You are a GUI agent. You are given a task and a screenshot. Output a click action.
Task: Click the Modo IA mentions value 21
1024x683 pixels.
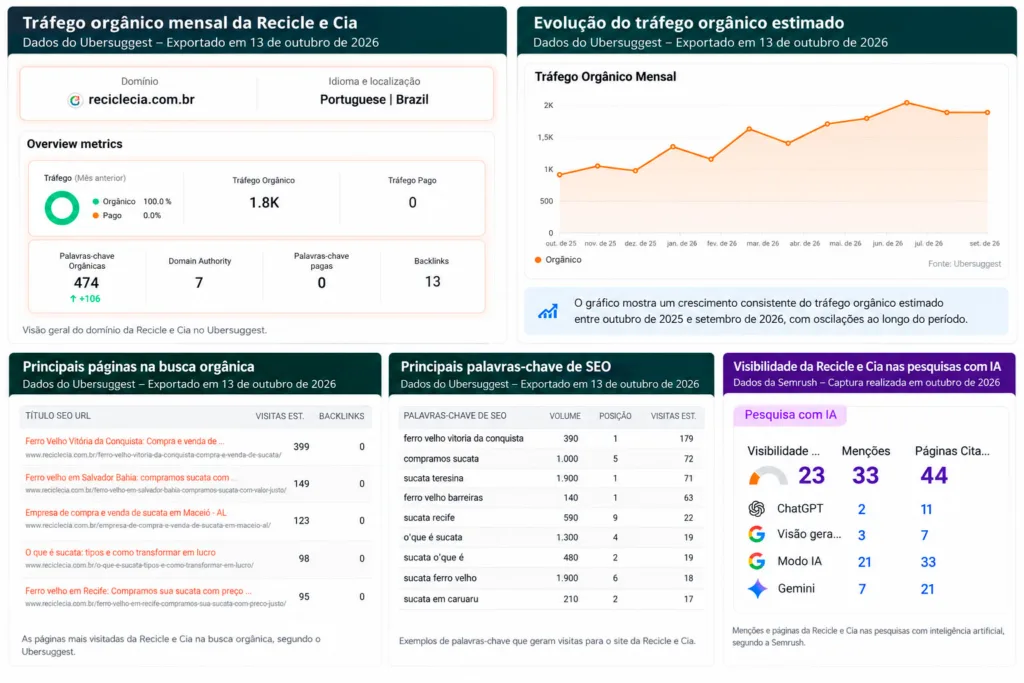pos(865,562)
